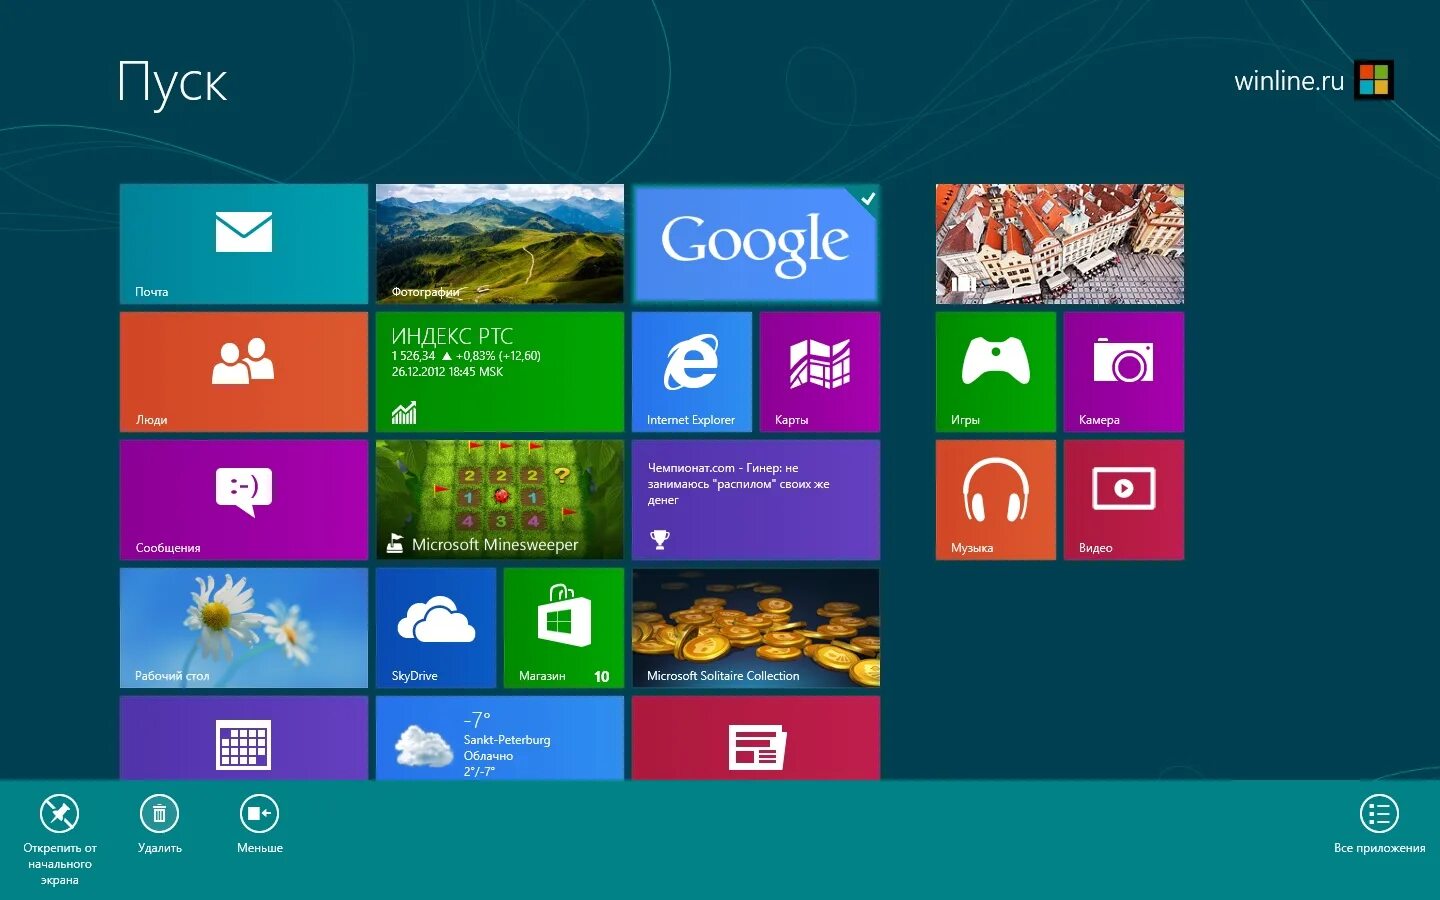Open the Видео video tile
This screenshot has width=1440, height=900.
[1124, 500]
